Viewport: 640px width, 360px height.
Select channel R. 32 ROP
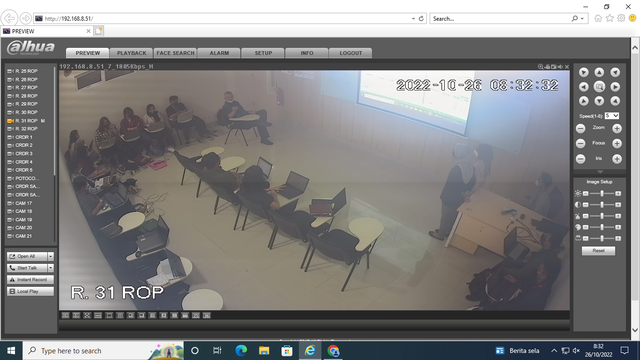27,129
